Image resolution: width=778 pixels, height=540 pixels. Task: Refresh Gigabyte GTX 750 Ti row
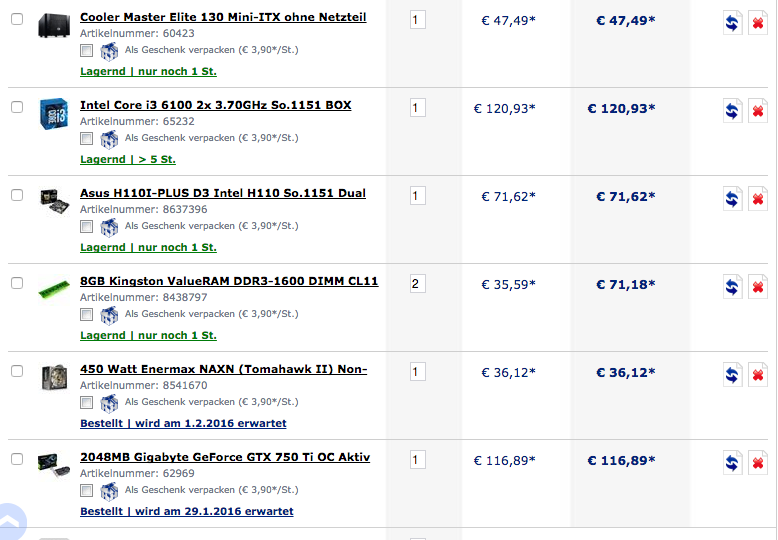click(732, 463)
